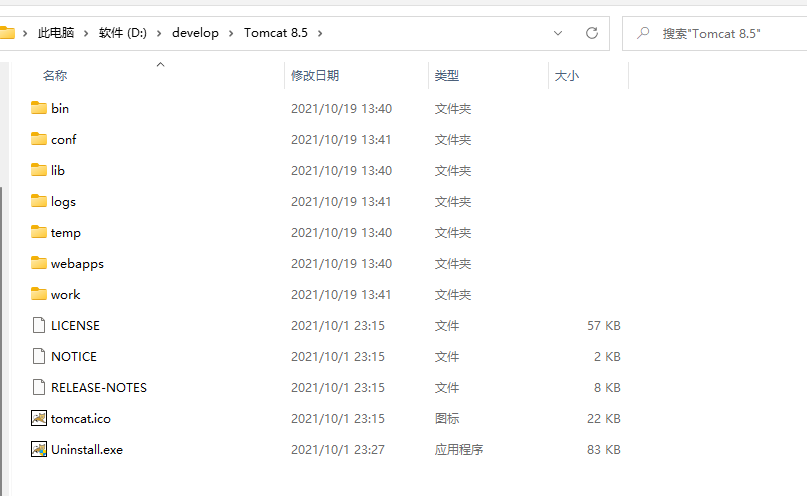Click the temp folder icon
807x496 pixels.
(x=39, y=232)
